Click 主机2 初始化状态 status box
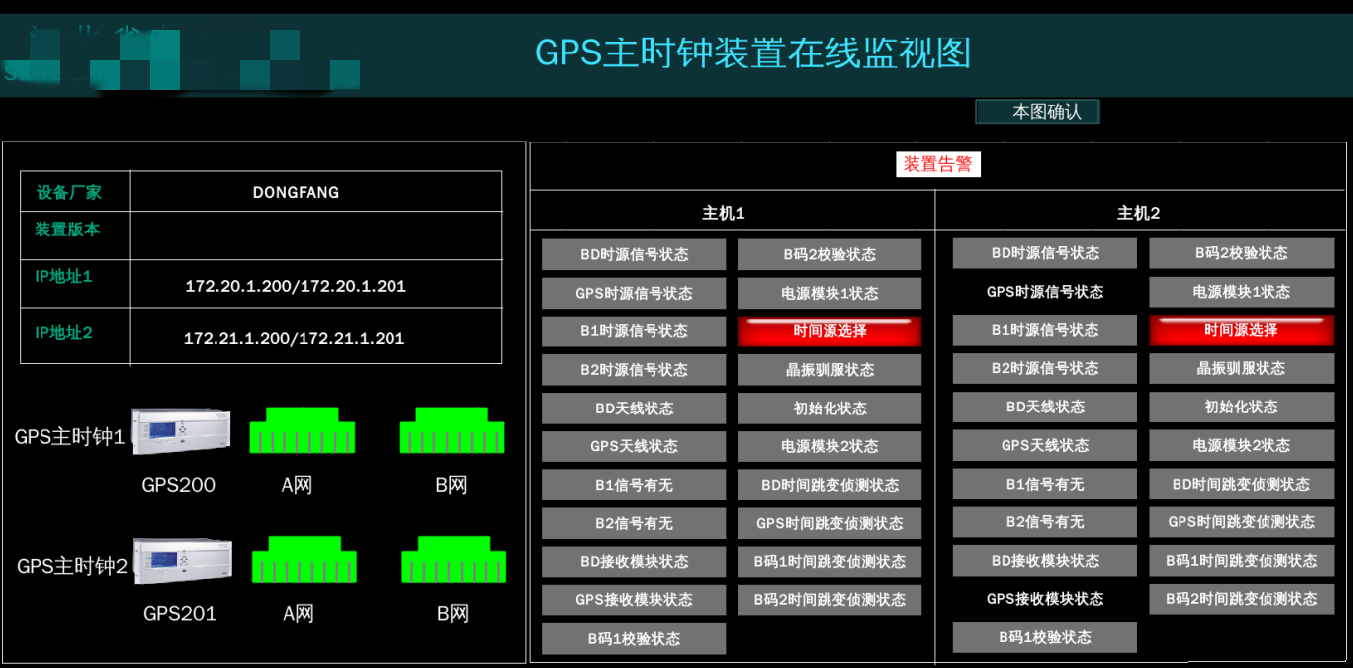The height and width of the screenshot is (668, 1353). pos(1241,407)
